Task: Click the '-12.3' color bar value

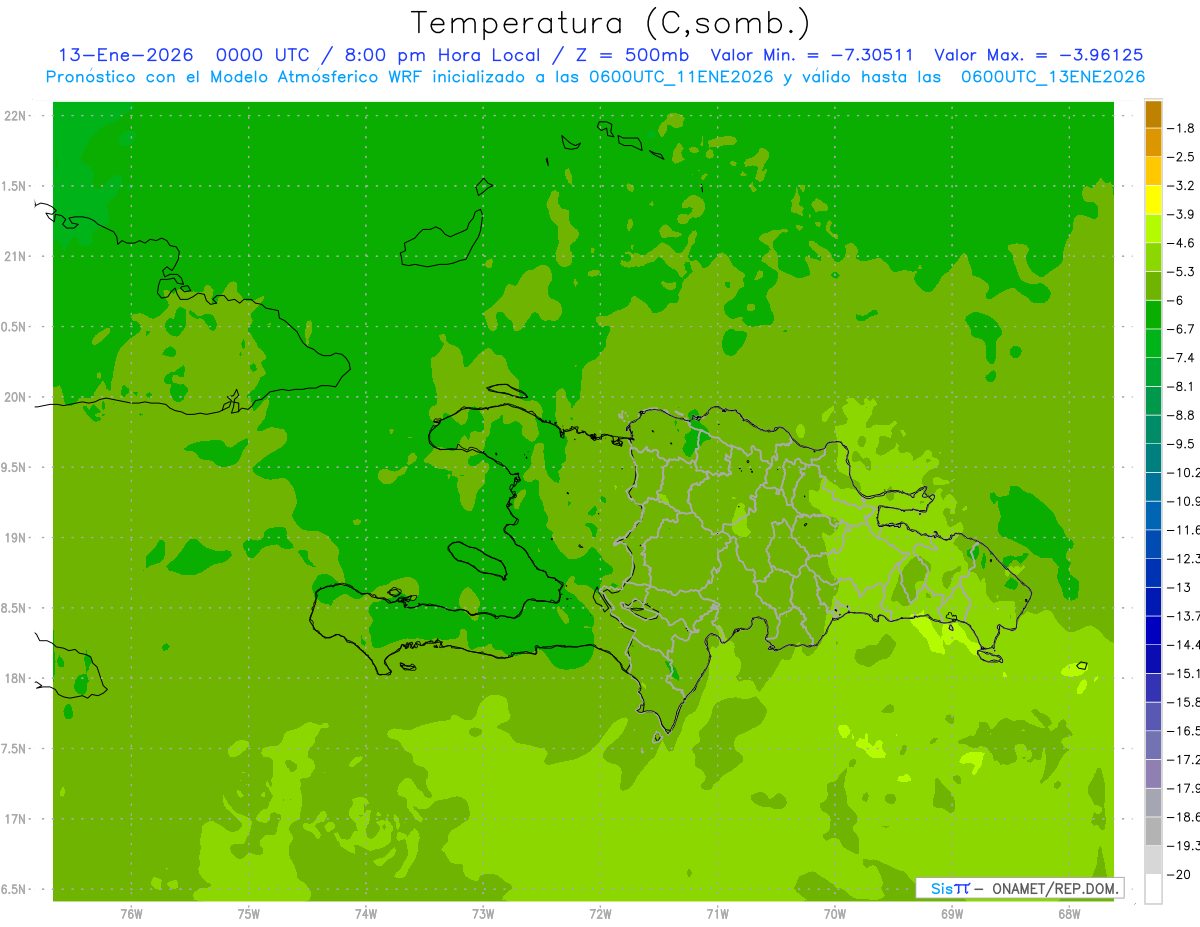Action: pyautogui.click(x=1184, y=558)
